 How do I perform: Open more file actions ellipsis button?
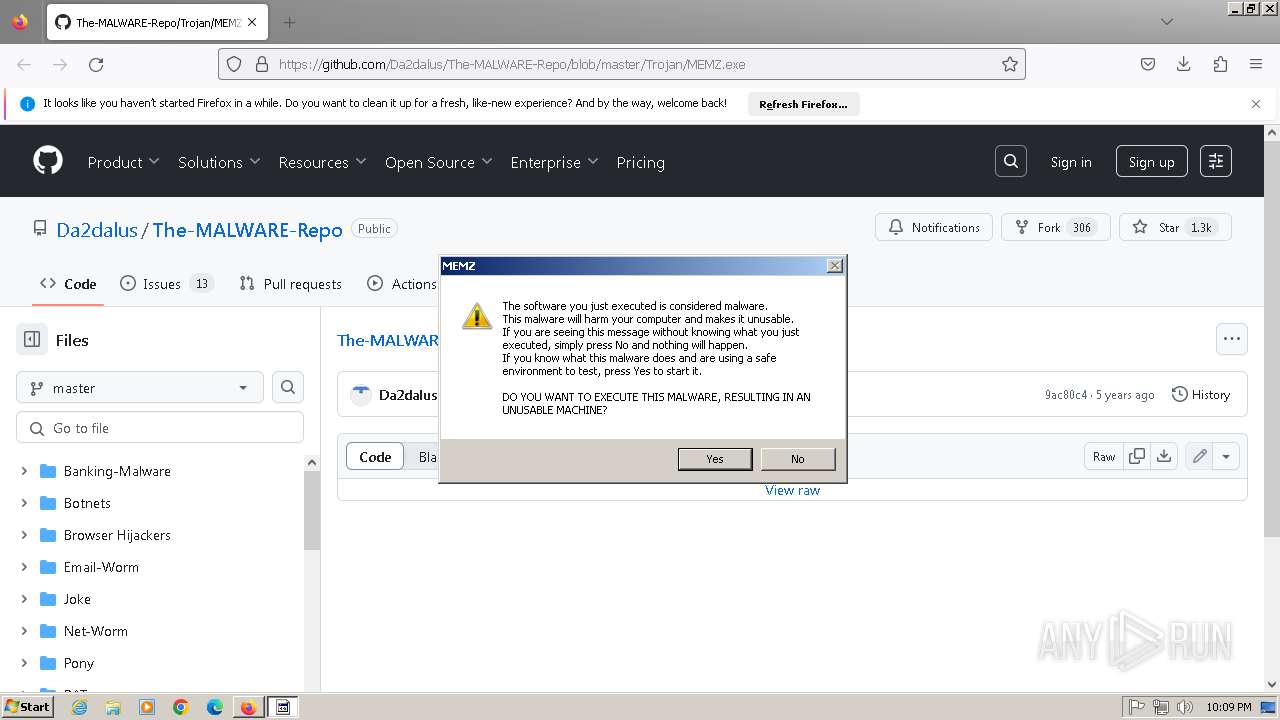pos(1232,339)
